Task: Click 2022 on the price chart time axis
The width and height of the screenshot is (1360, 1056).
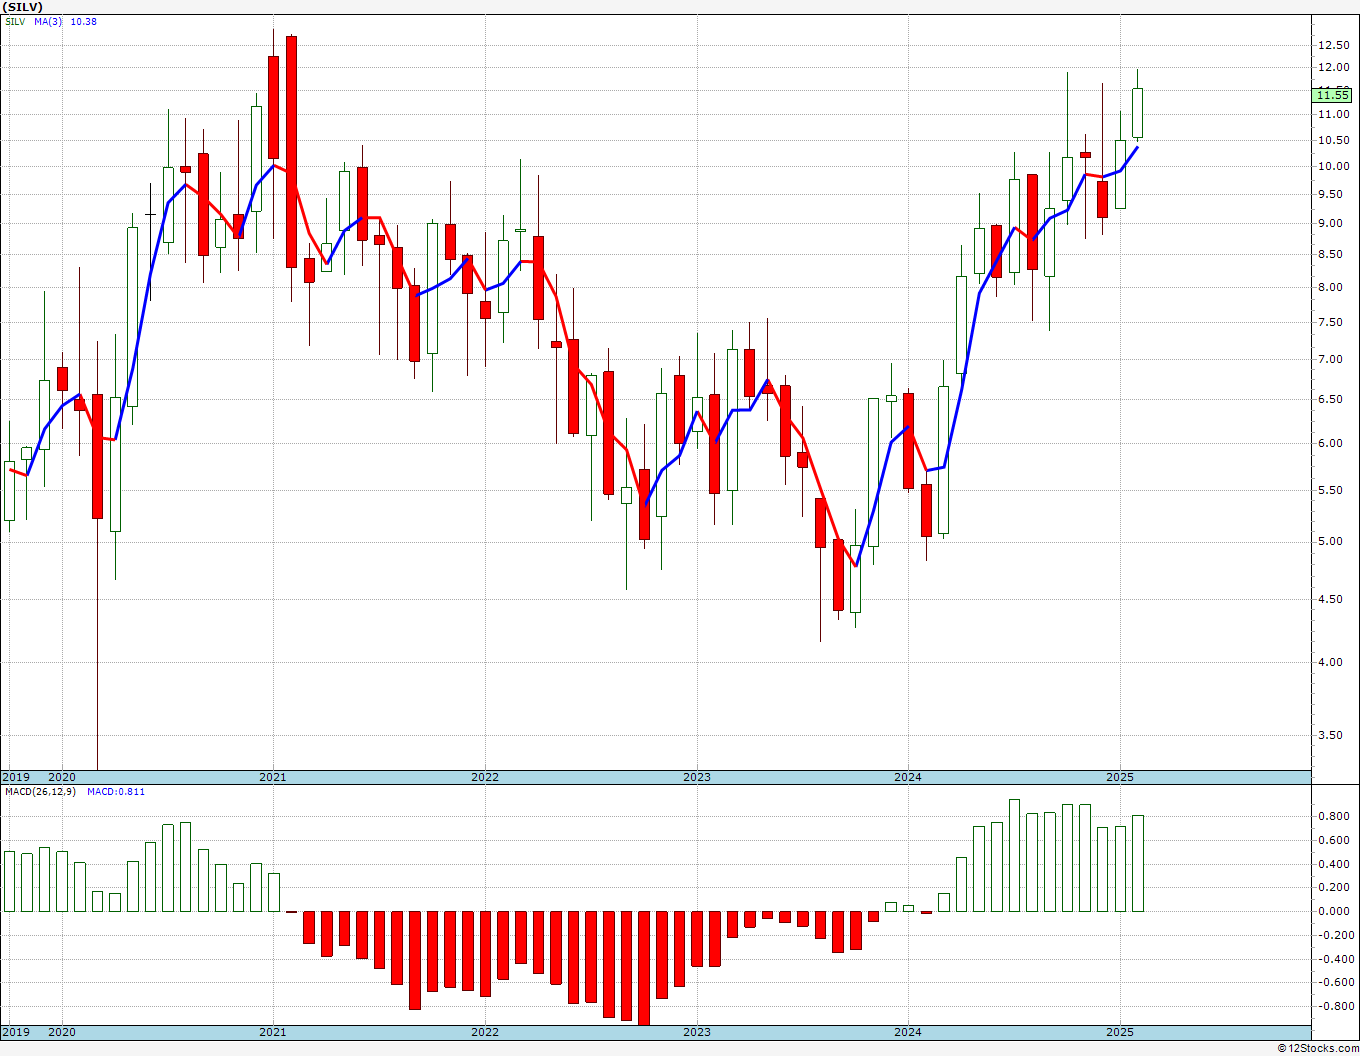Action: pos(485,777)
